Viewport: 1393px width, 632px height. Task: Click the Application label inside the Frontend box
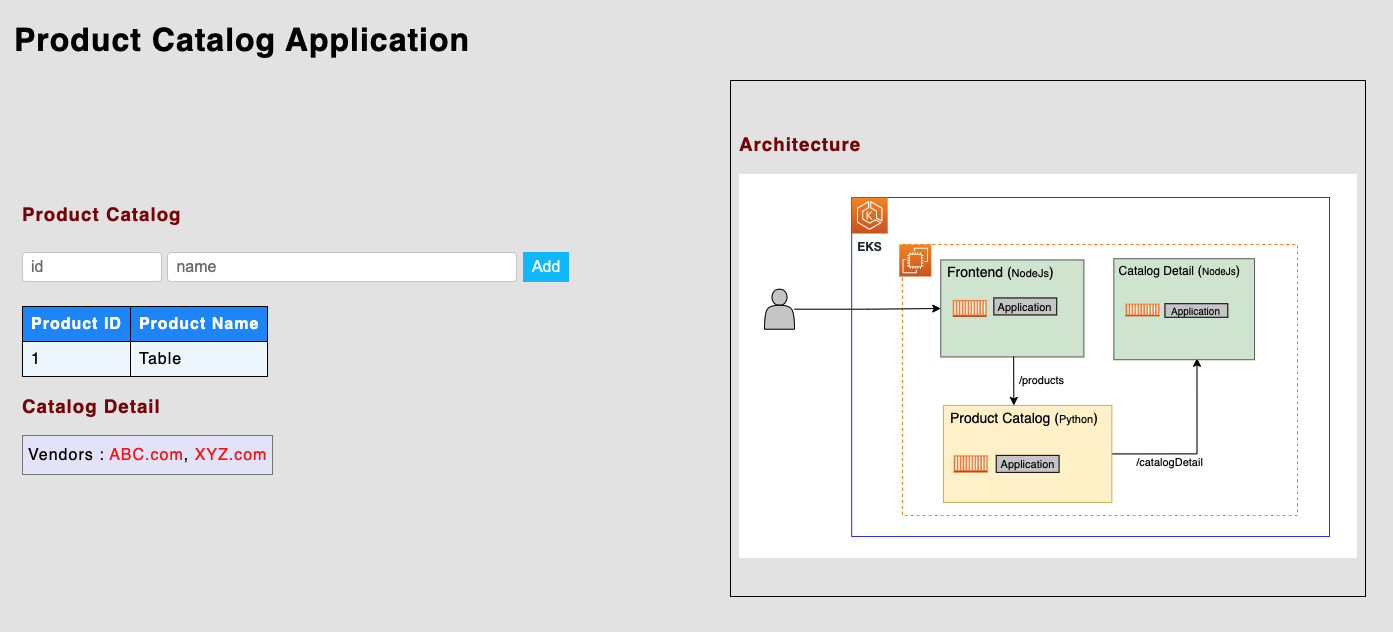click(x=1024, y=307)
